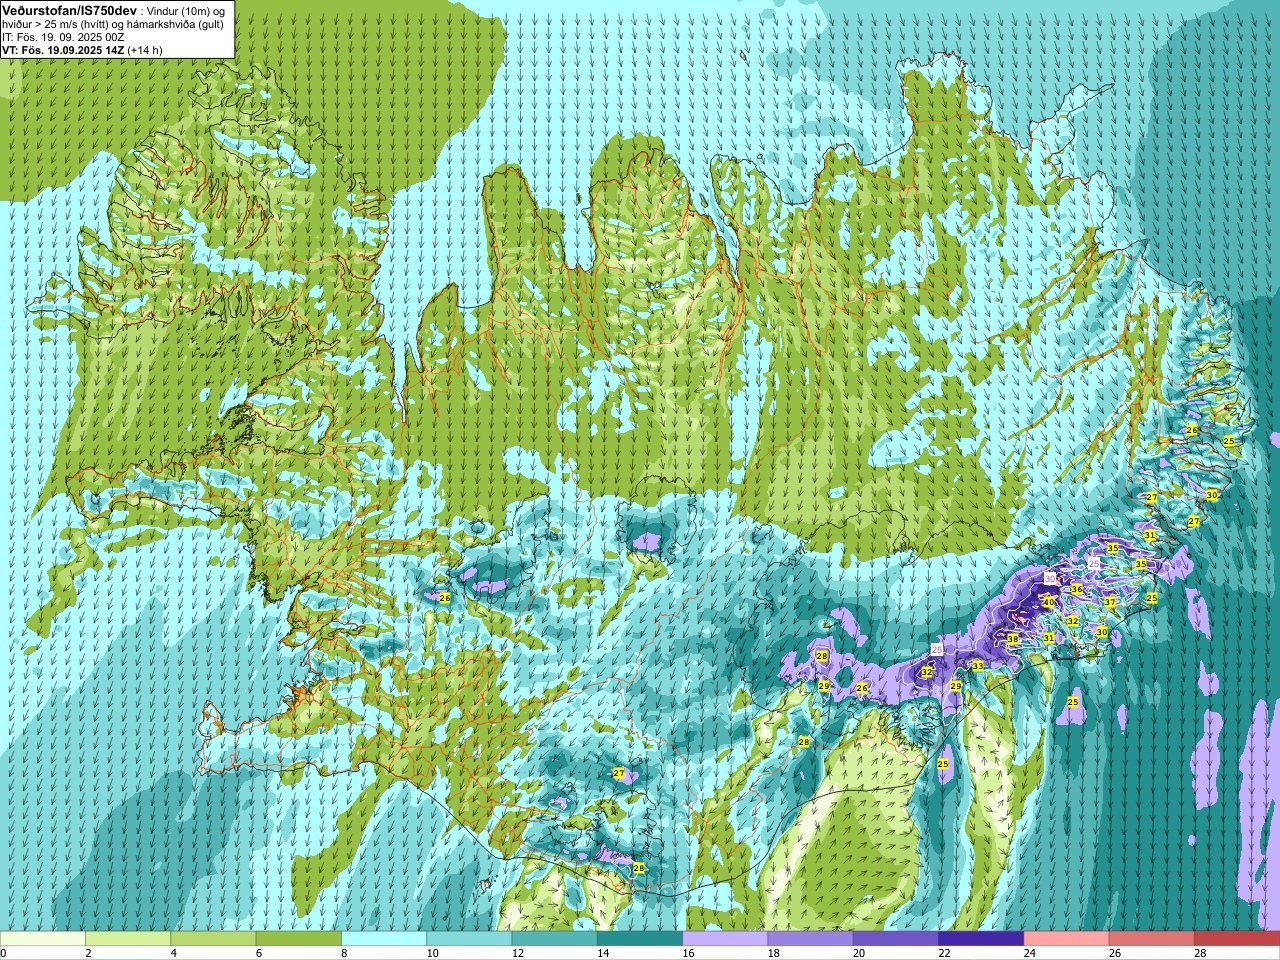Click the "8" tick label on color scale
Screen dimensions: 1280x960
click(x=345, y=953)
